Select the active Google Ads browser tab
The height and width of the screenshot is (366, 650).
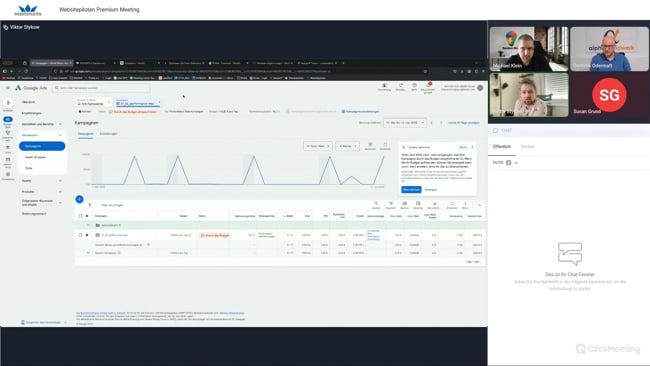[52, 63]
